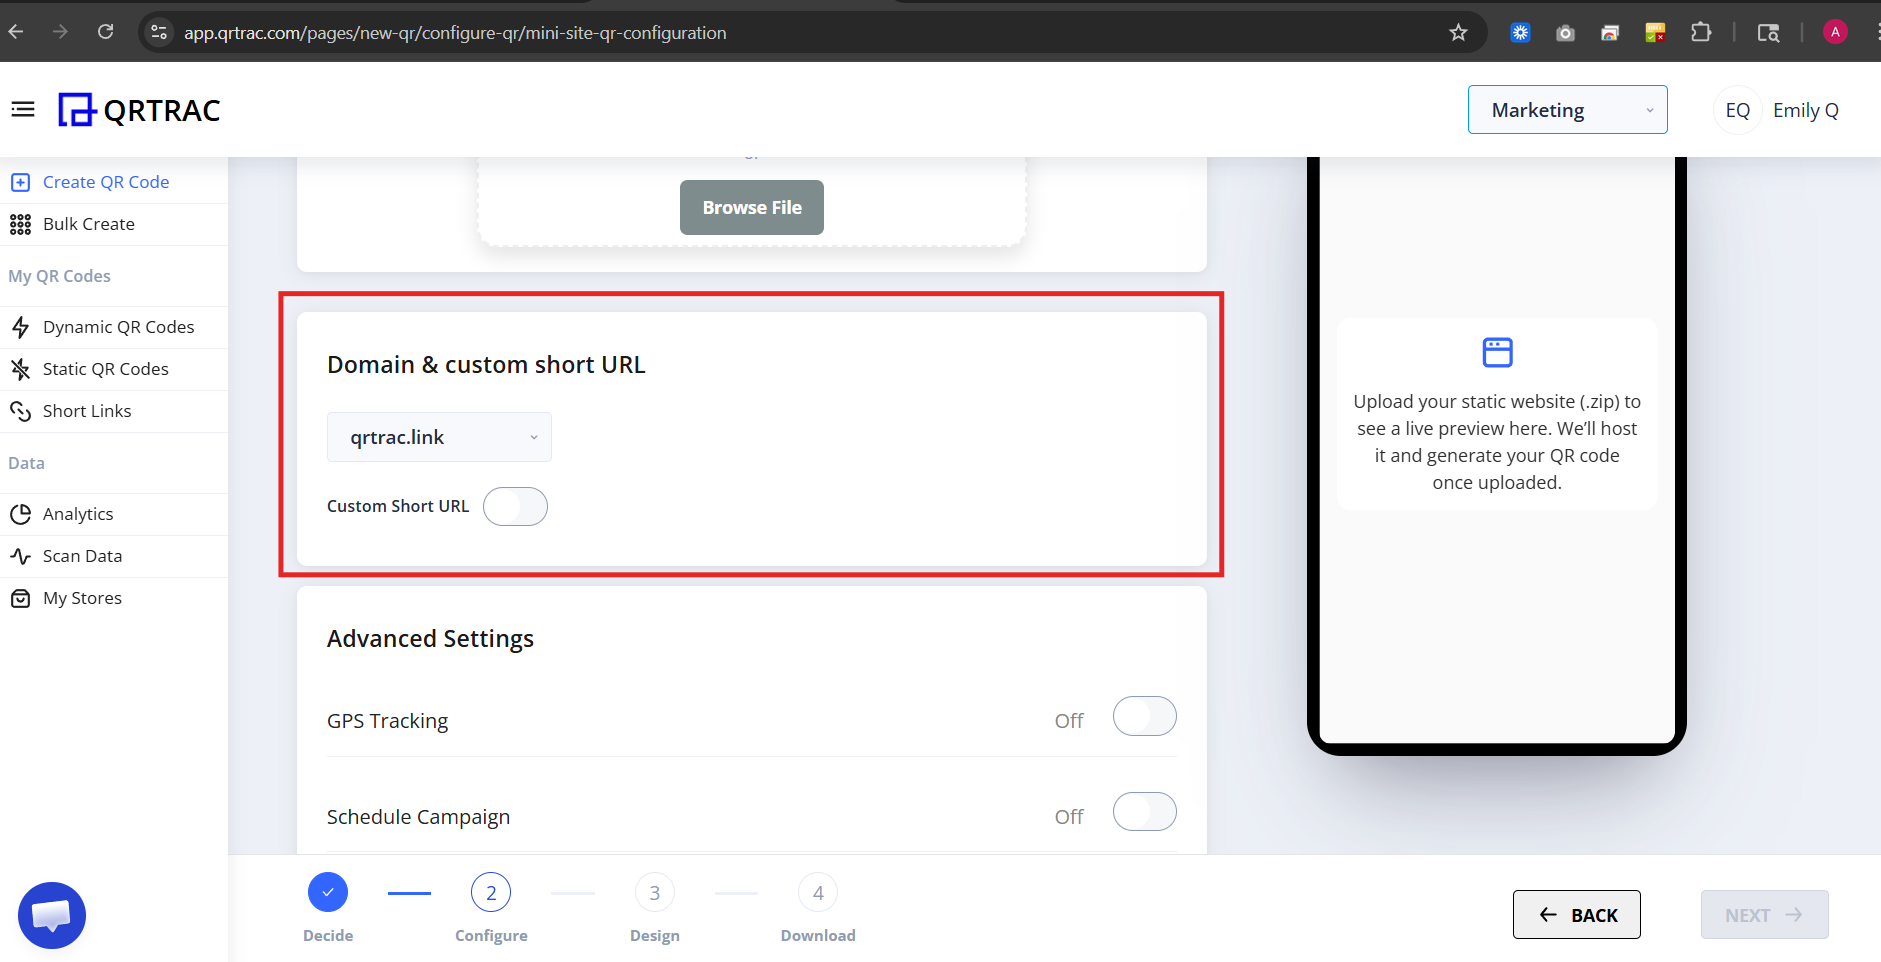Expand the browser extensions menu

point(1700,31)
